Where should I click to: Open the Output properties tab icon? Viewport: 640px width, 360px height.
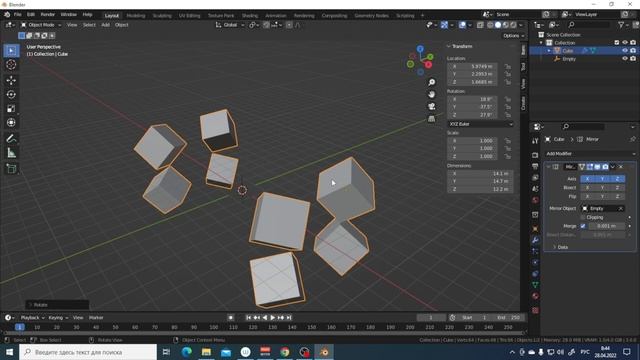coord(535,167)
